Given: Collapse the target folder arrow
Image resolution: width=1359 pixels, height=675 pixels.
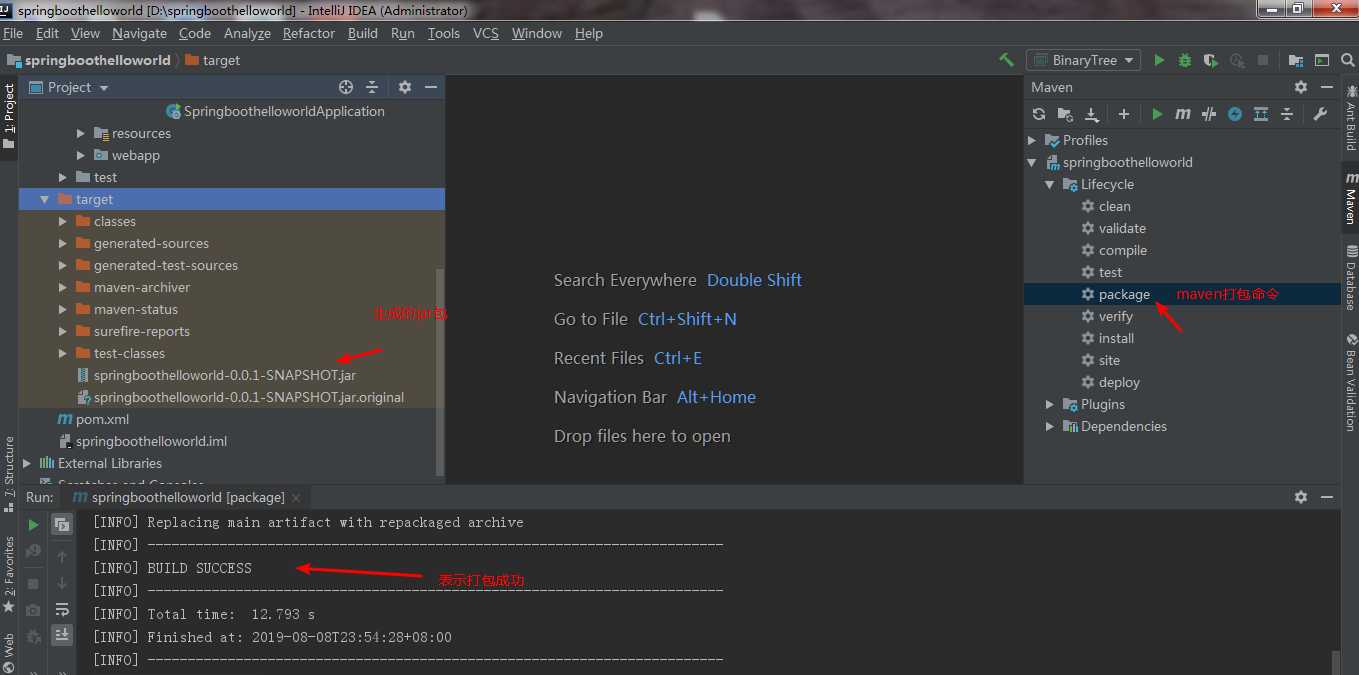Looking at the screenshot, I should point(45,199).
